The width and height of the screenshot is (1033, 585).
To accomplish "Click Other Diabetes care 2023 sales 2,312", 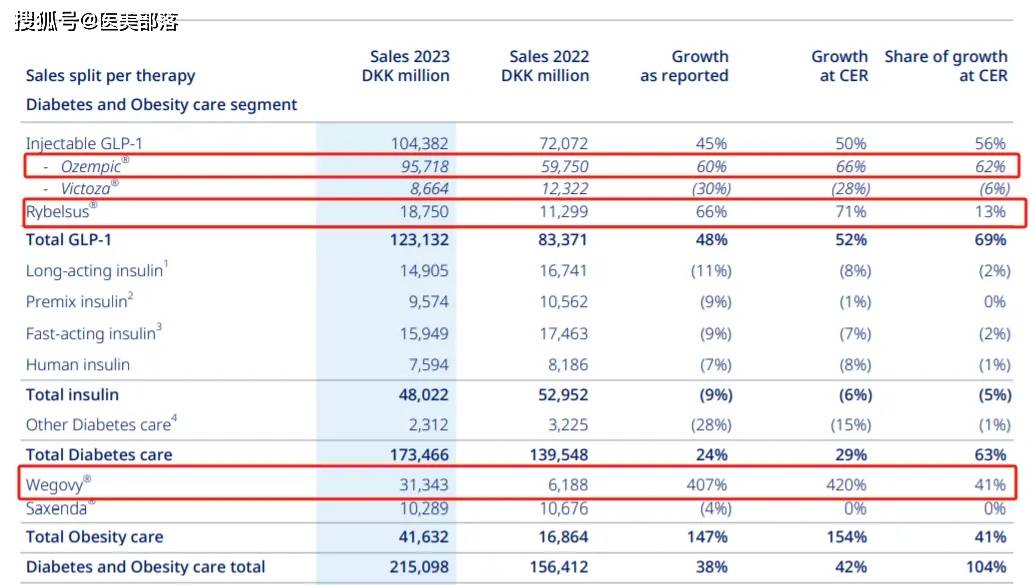I will tap(428, 425).
